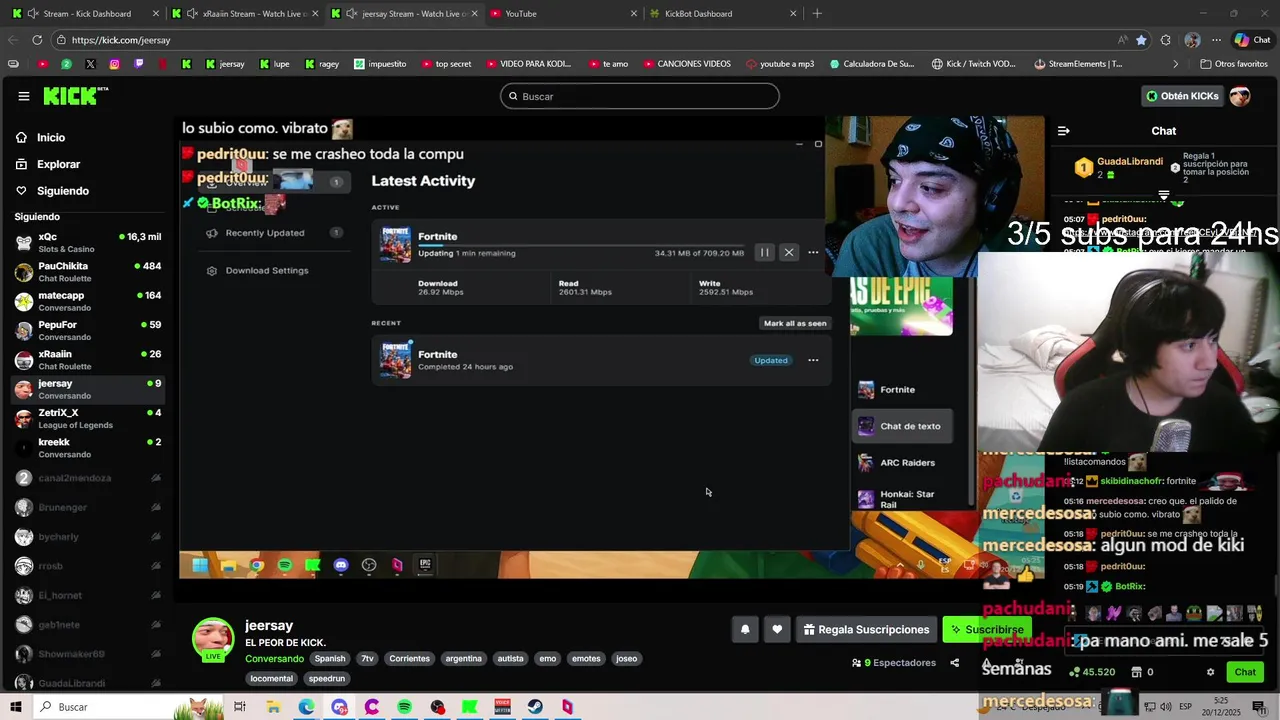Viewport: 1280px width, 720px height.
Task: Open 'CANCIONES VIDEOS' bookmark
Action: tap(686, 64)
